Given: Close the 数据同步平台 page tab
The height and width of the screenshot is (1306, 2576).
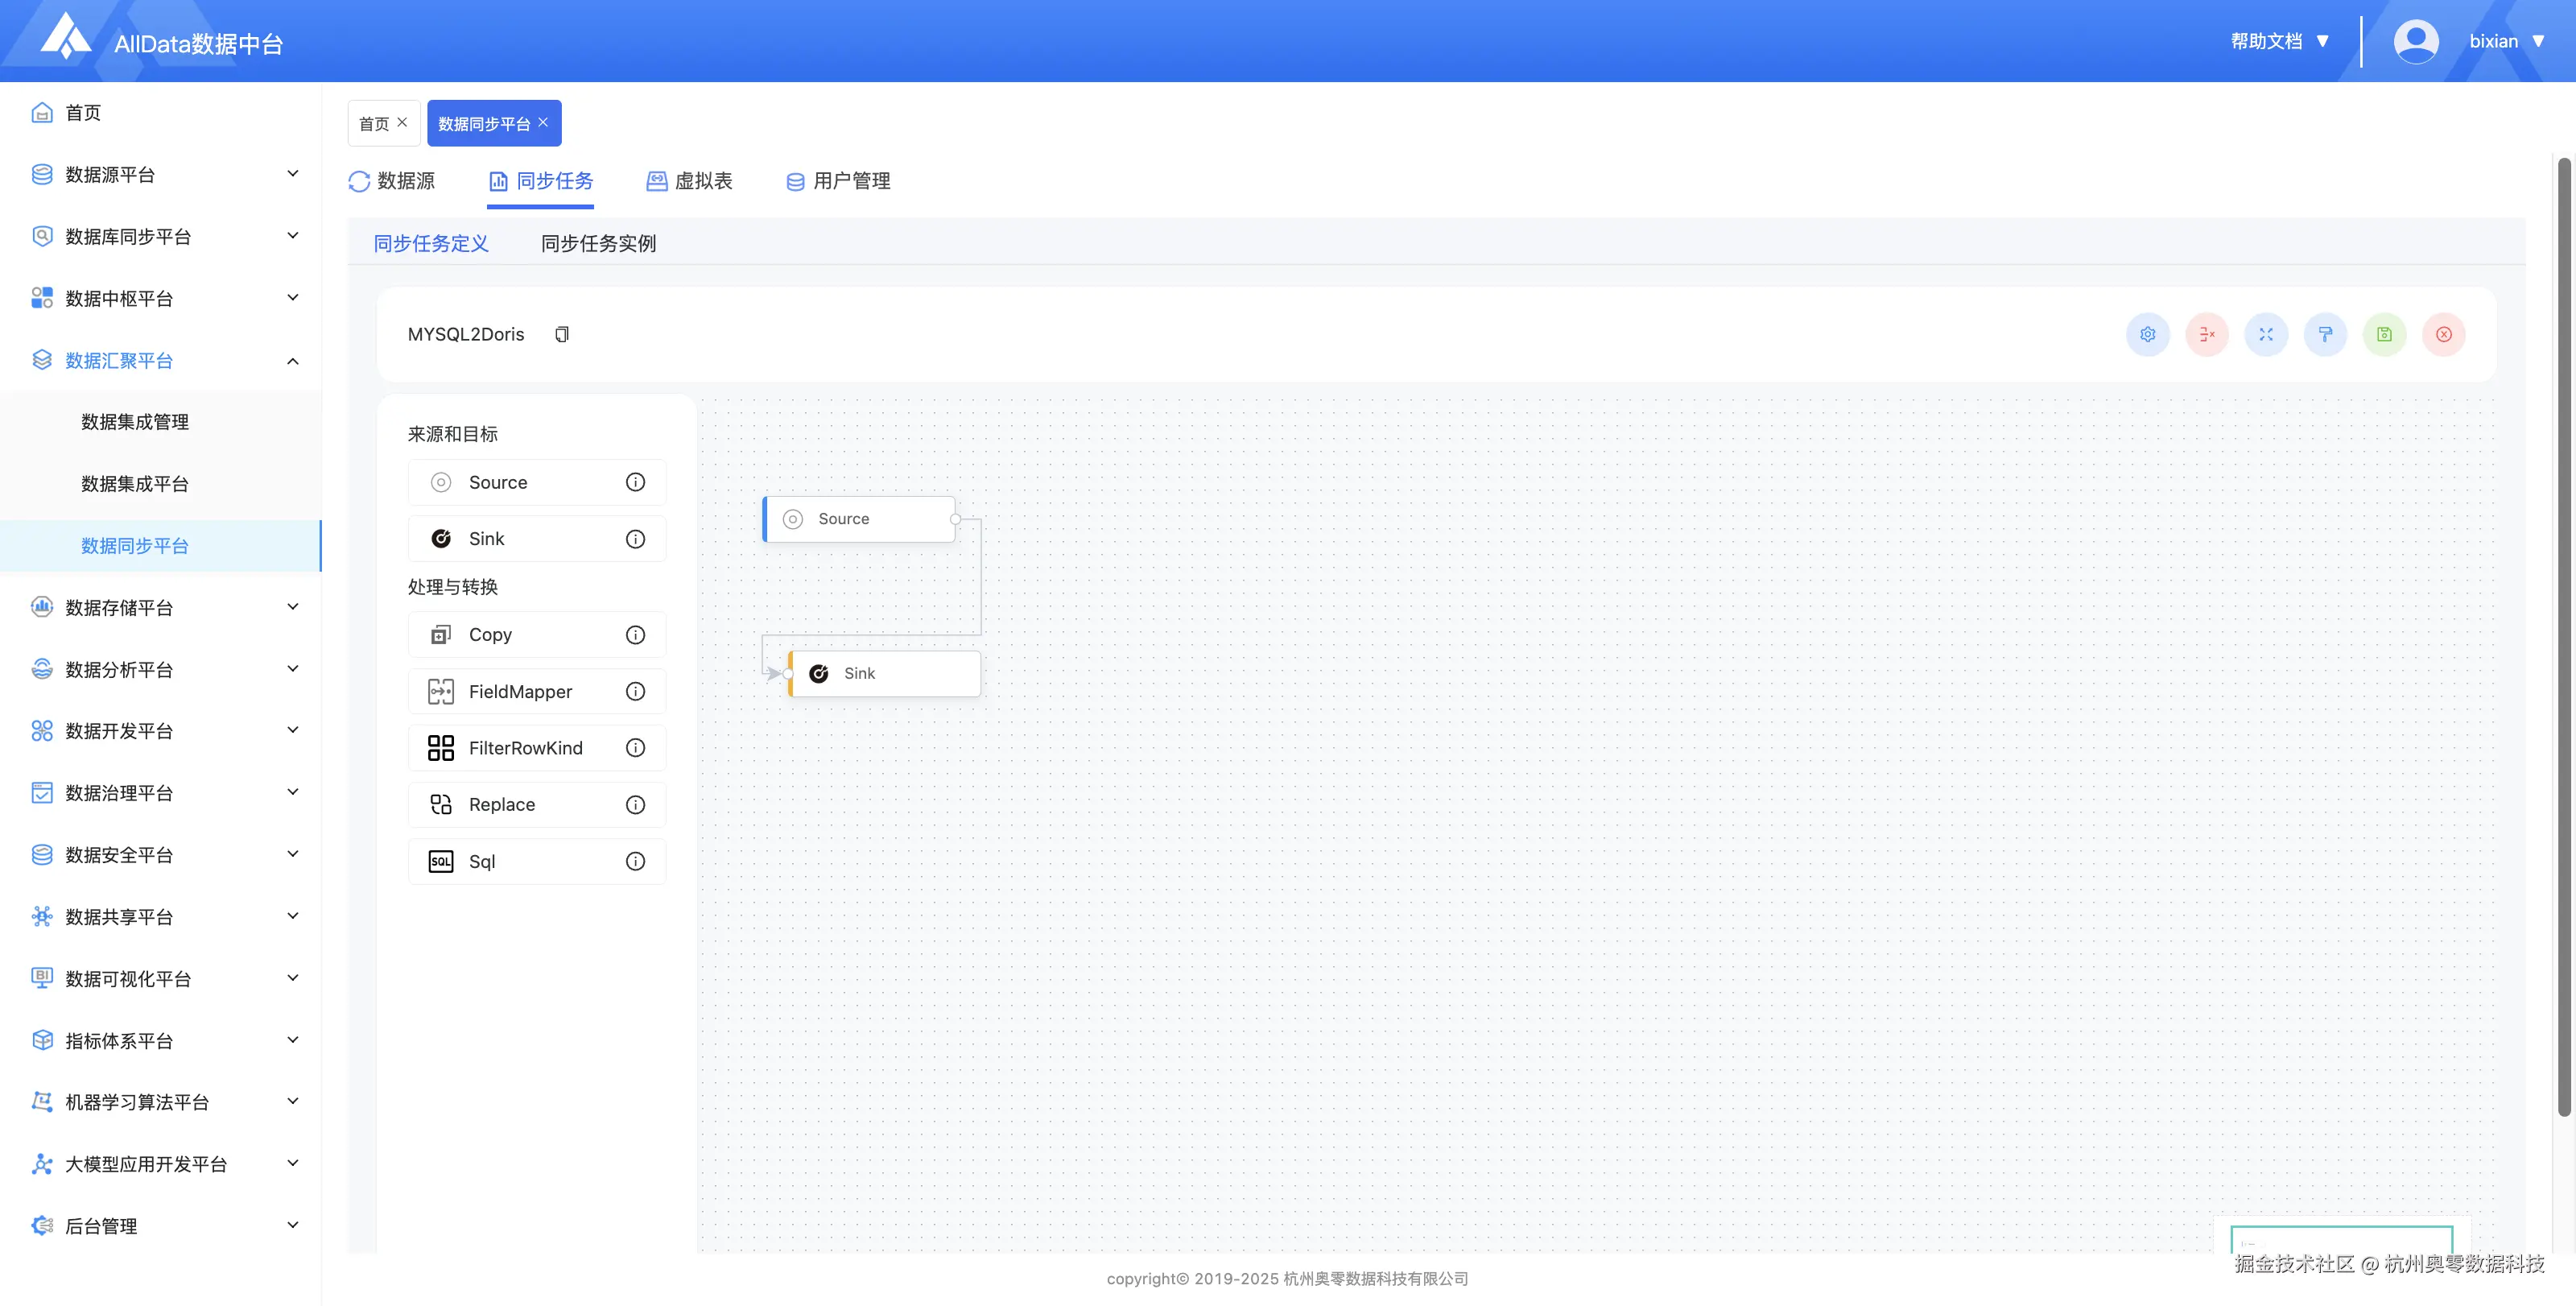Looking at the screenshot, I should [543, 122].
